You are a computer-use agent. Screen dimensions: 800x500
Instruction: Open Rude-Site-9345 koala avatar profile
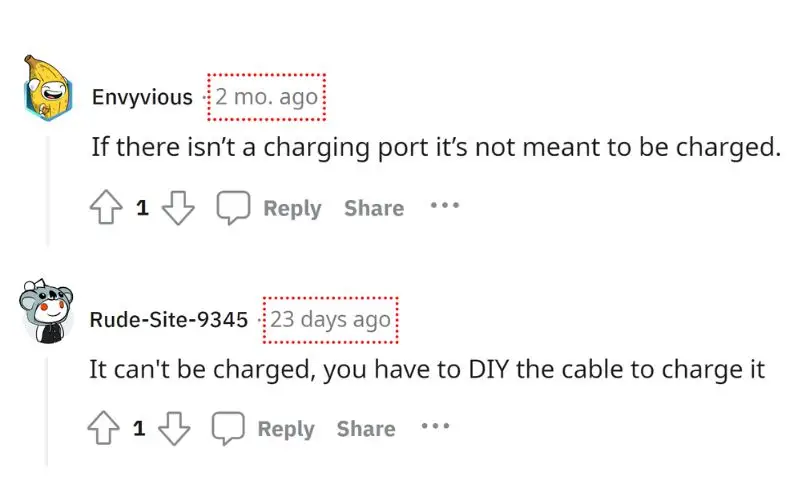click(x=46, y=311)
